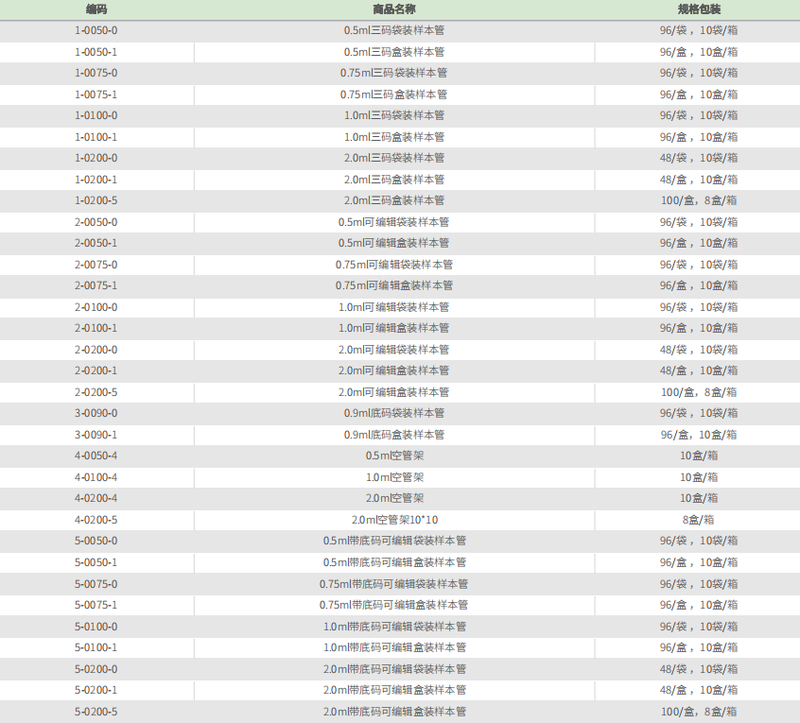Click the 0.9ml底码袋装样本管 product name

pos(394,413)
